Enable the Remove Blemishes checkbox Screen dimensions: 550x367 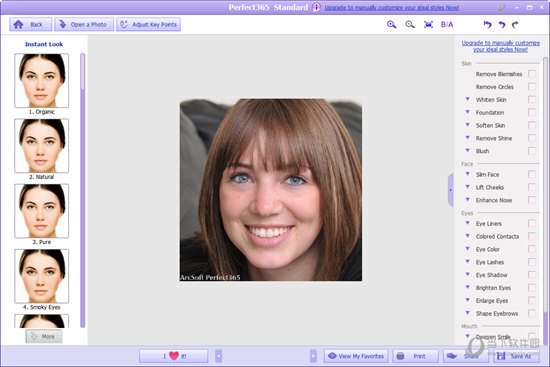pyautogui.click(x=532, y=74)
